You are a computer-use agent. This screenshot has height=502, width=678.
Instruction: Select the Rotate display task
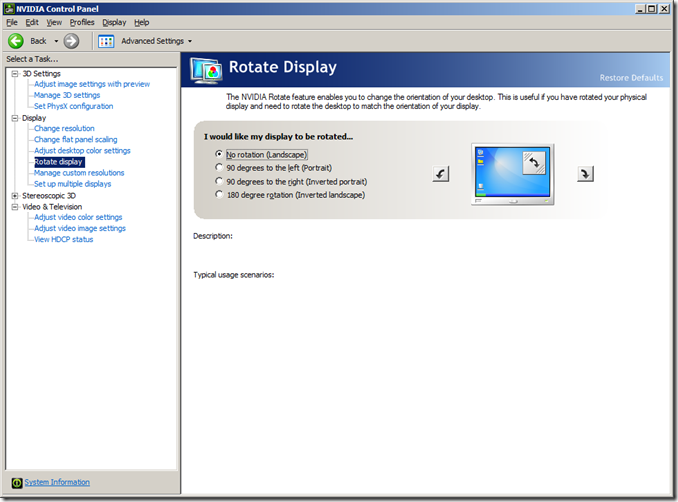59,162
